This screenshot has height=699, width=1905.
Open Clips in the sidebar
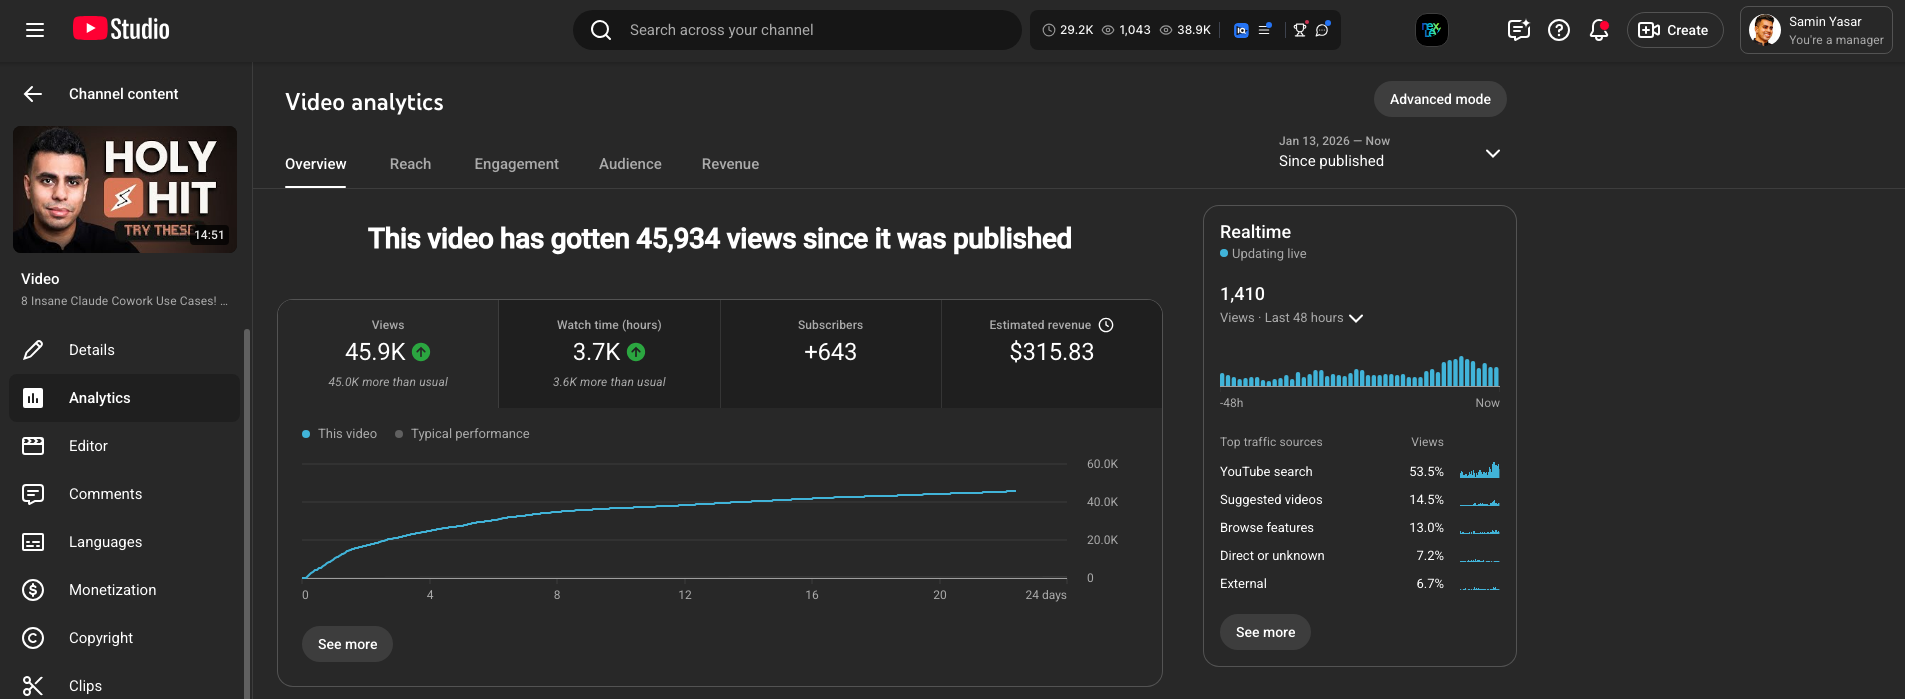tap(125, 685)
